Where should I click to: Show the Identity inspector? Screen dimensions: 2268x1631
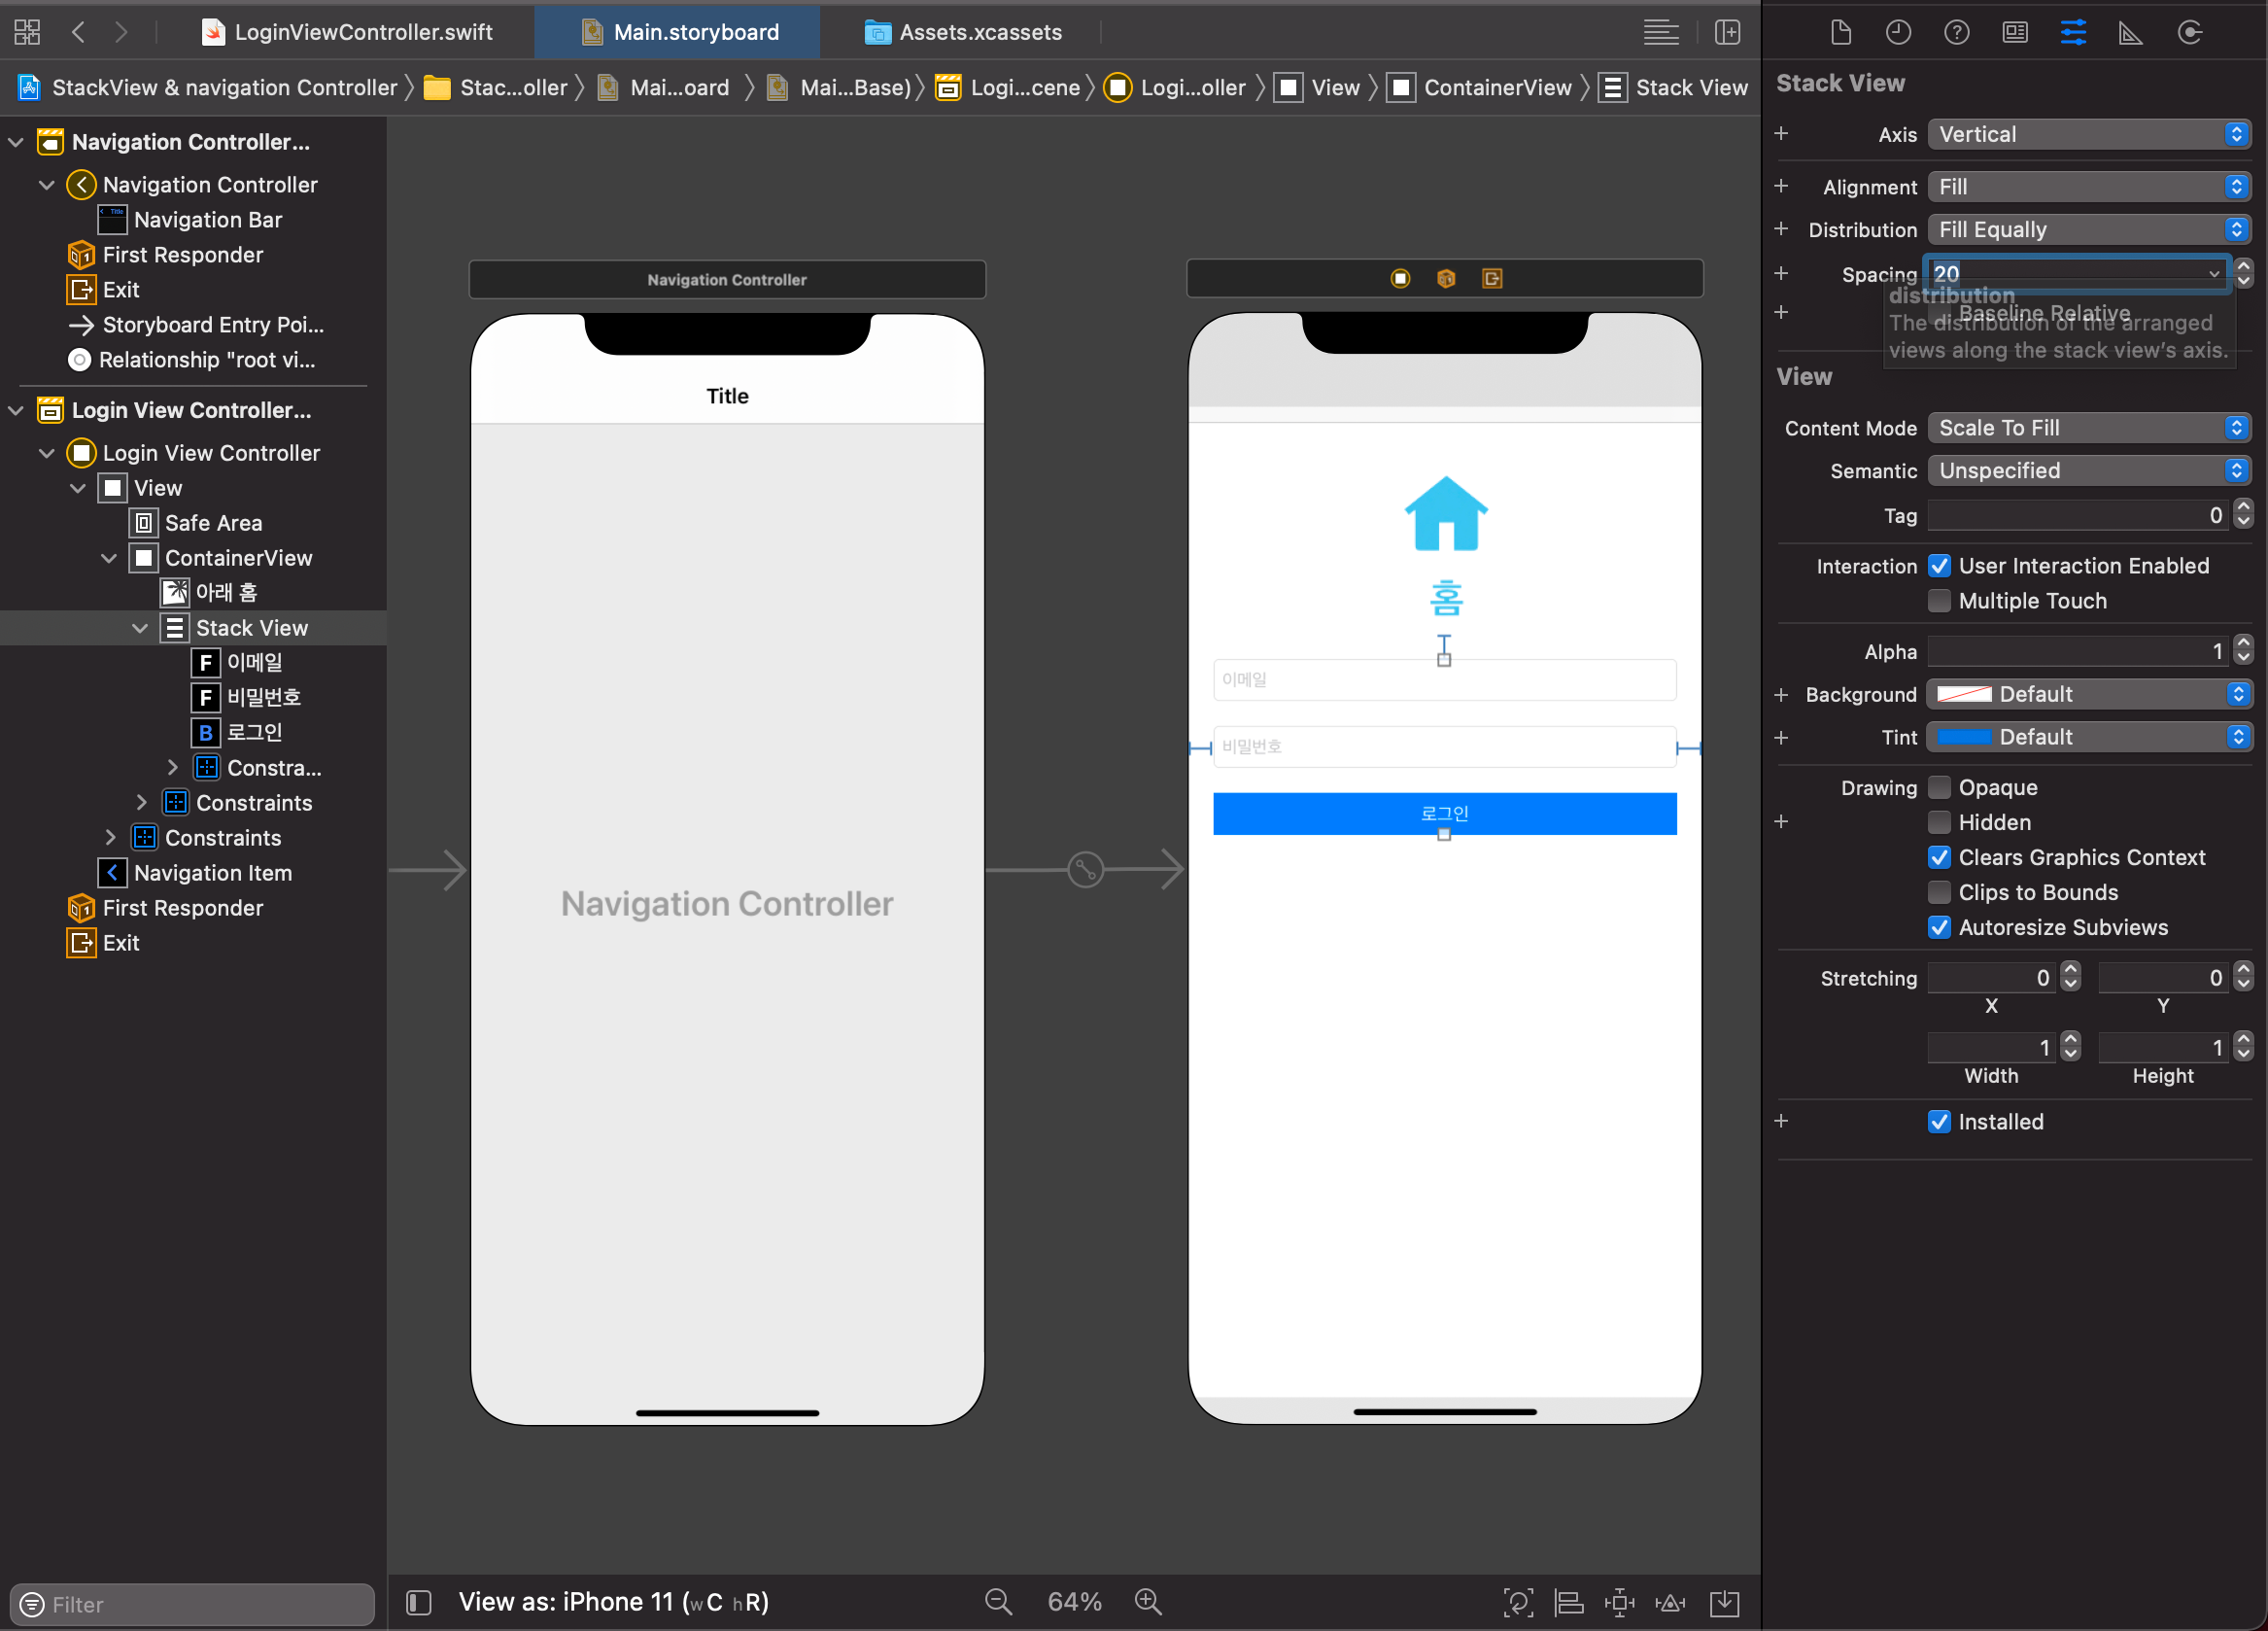[2015, 32]
